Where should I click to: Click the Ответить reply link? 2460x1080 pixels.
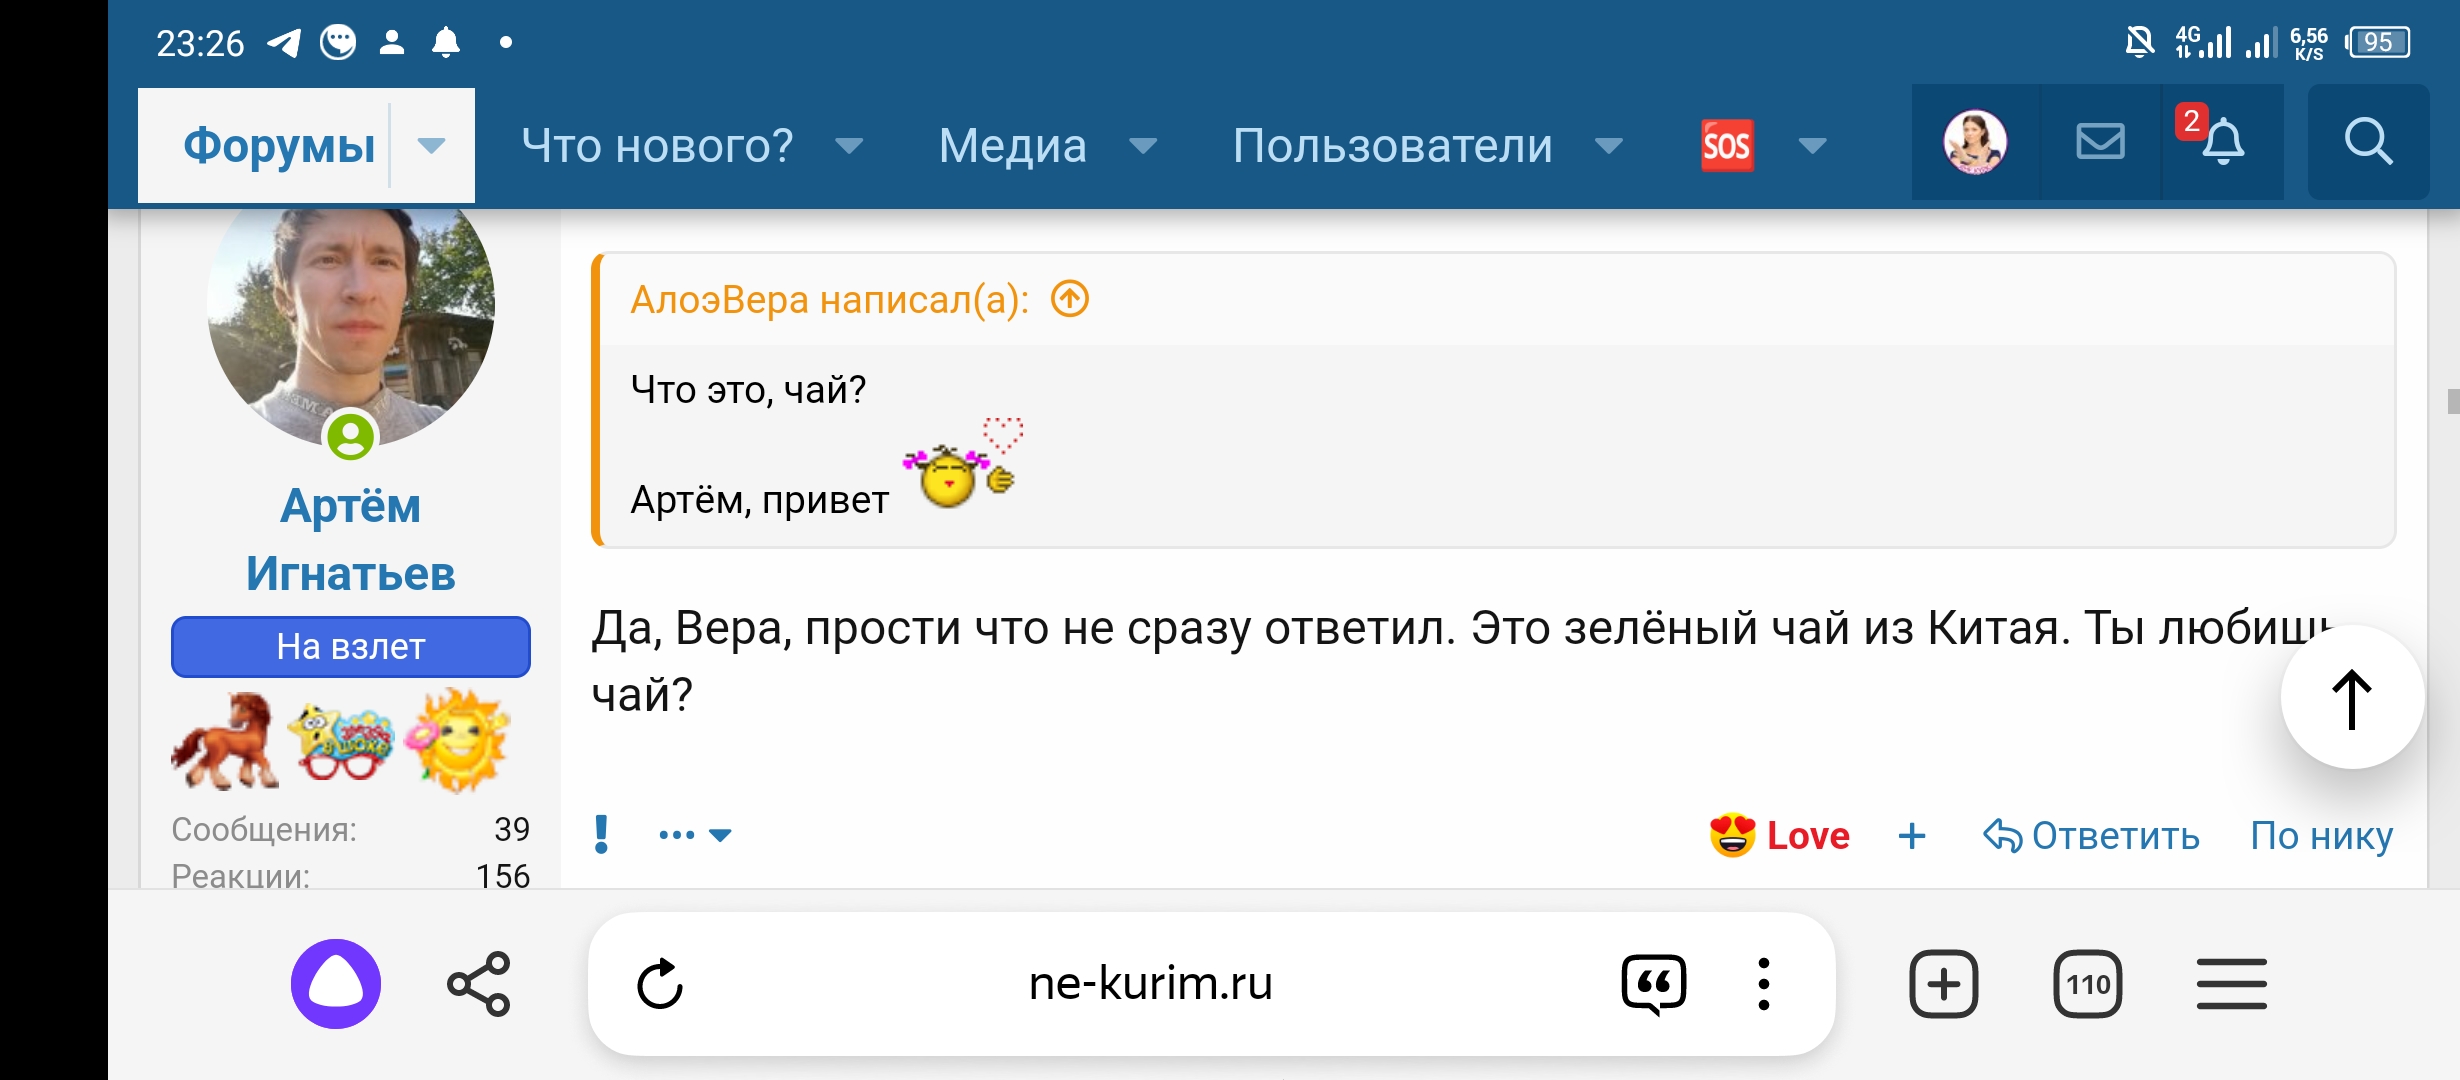[2092, 836]
